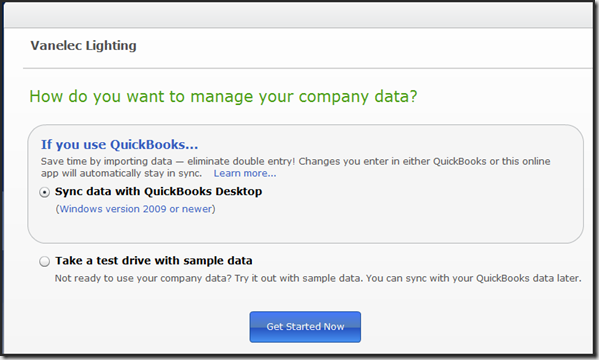The height and width of the screenshot is (360, 599).
Task: Click the Get Started Now button
Action: tap(305, 327)
